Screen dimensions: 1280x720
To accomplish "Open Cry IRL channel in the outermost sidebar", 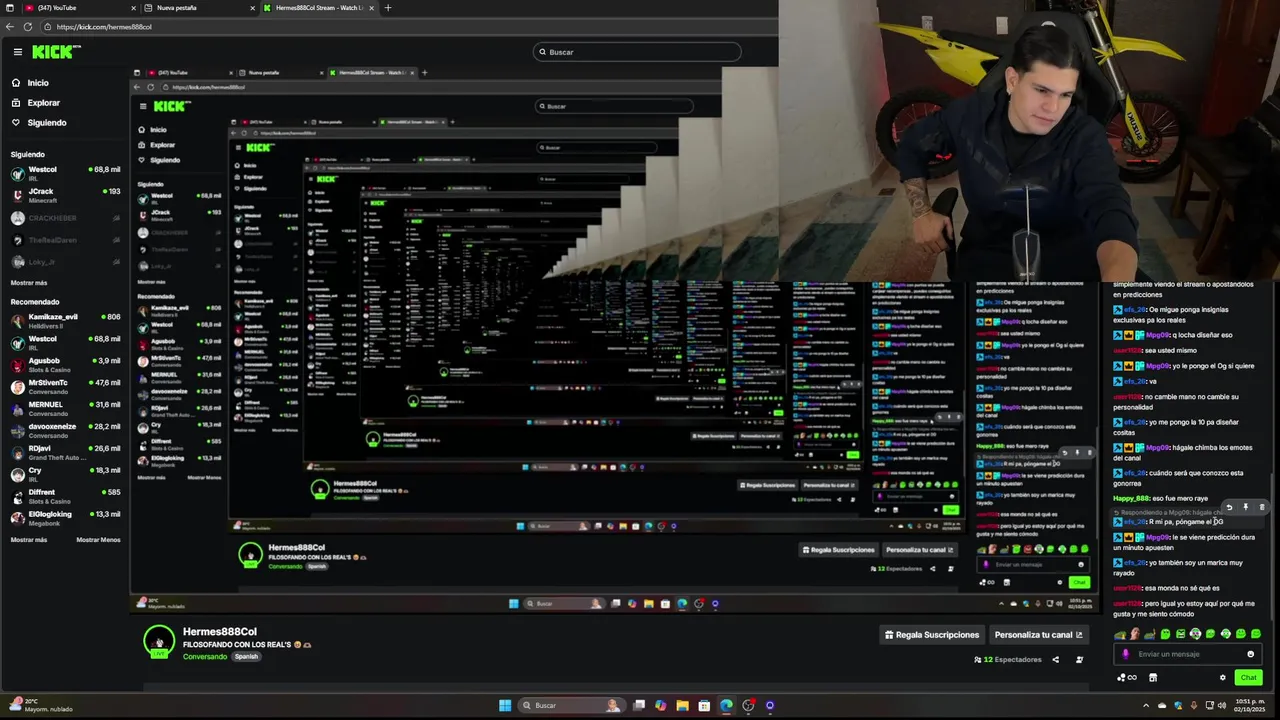I will (65, 474).
